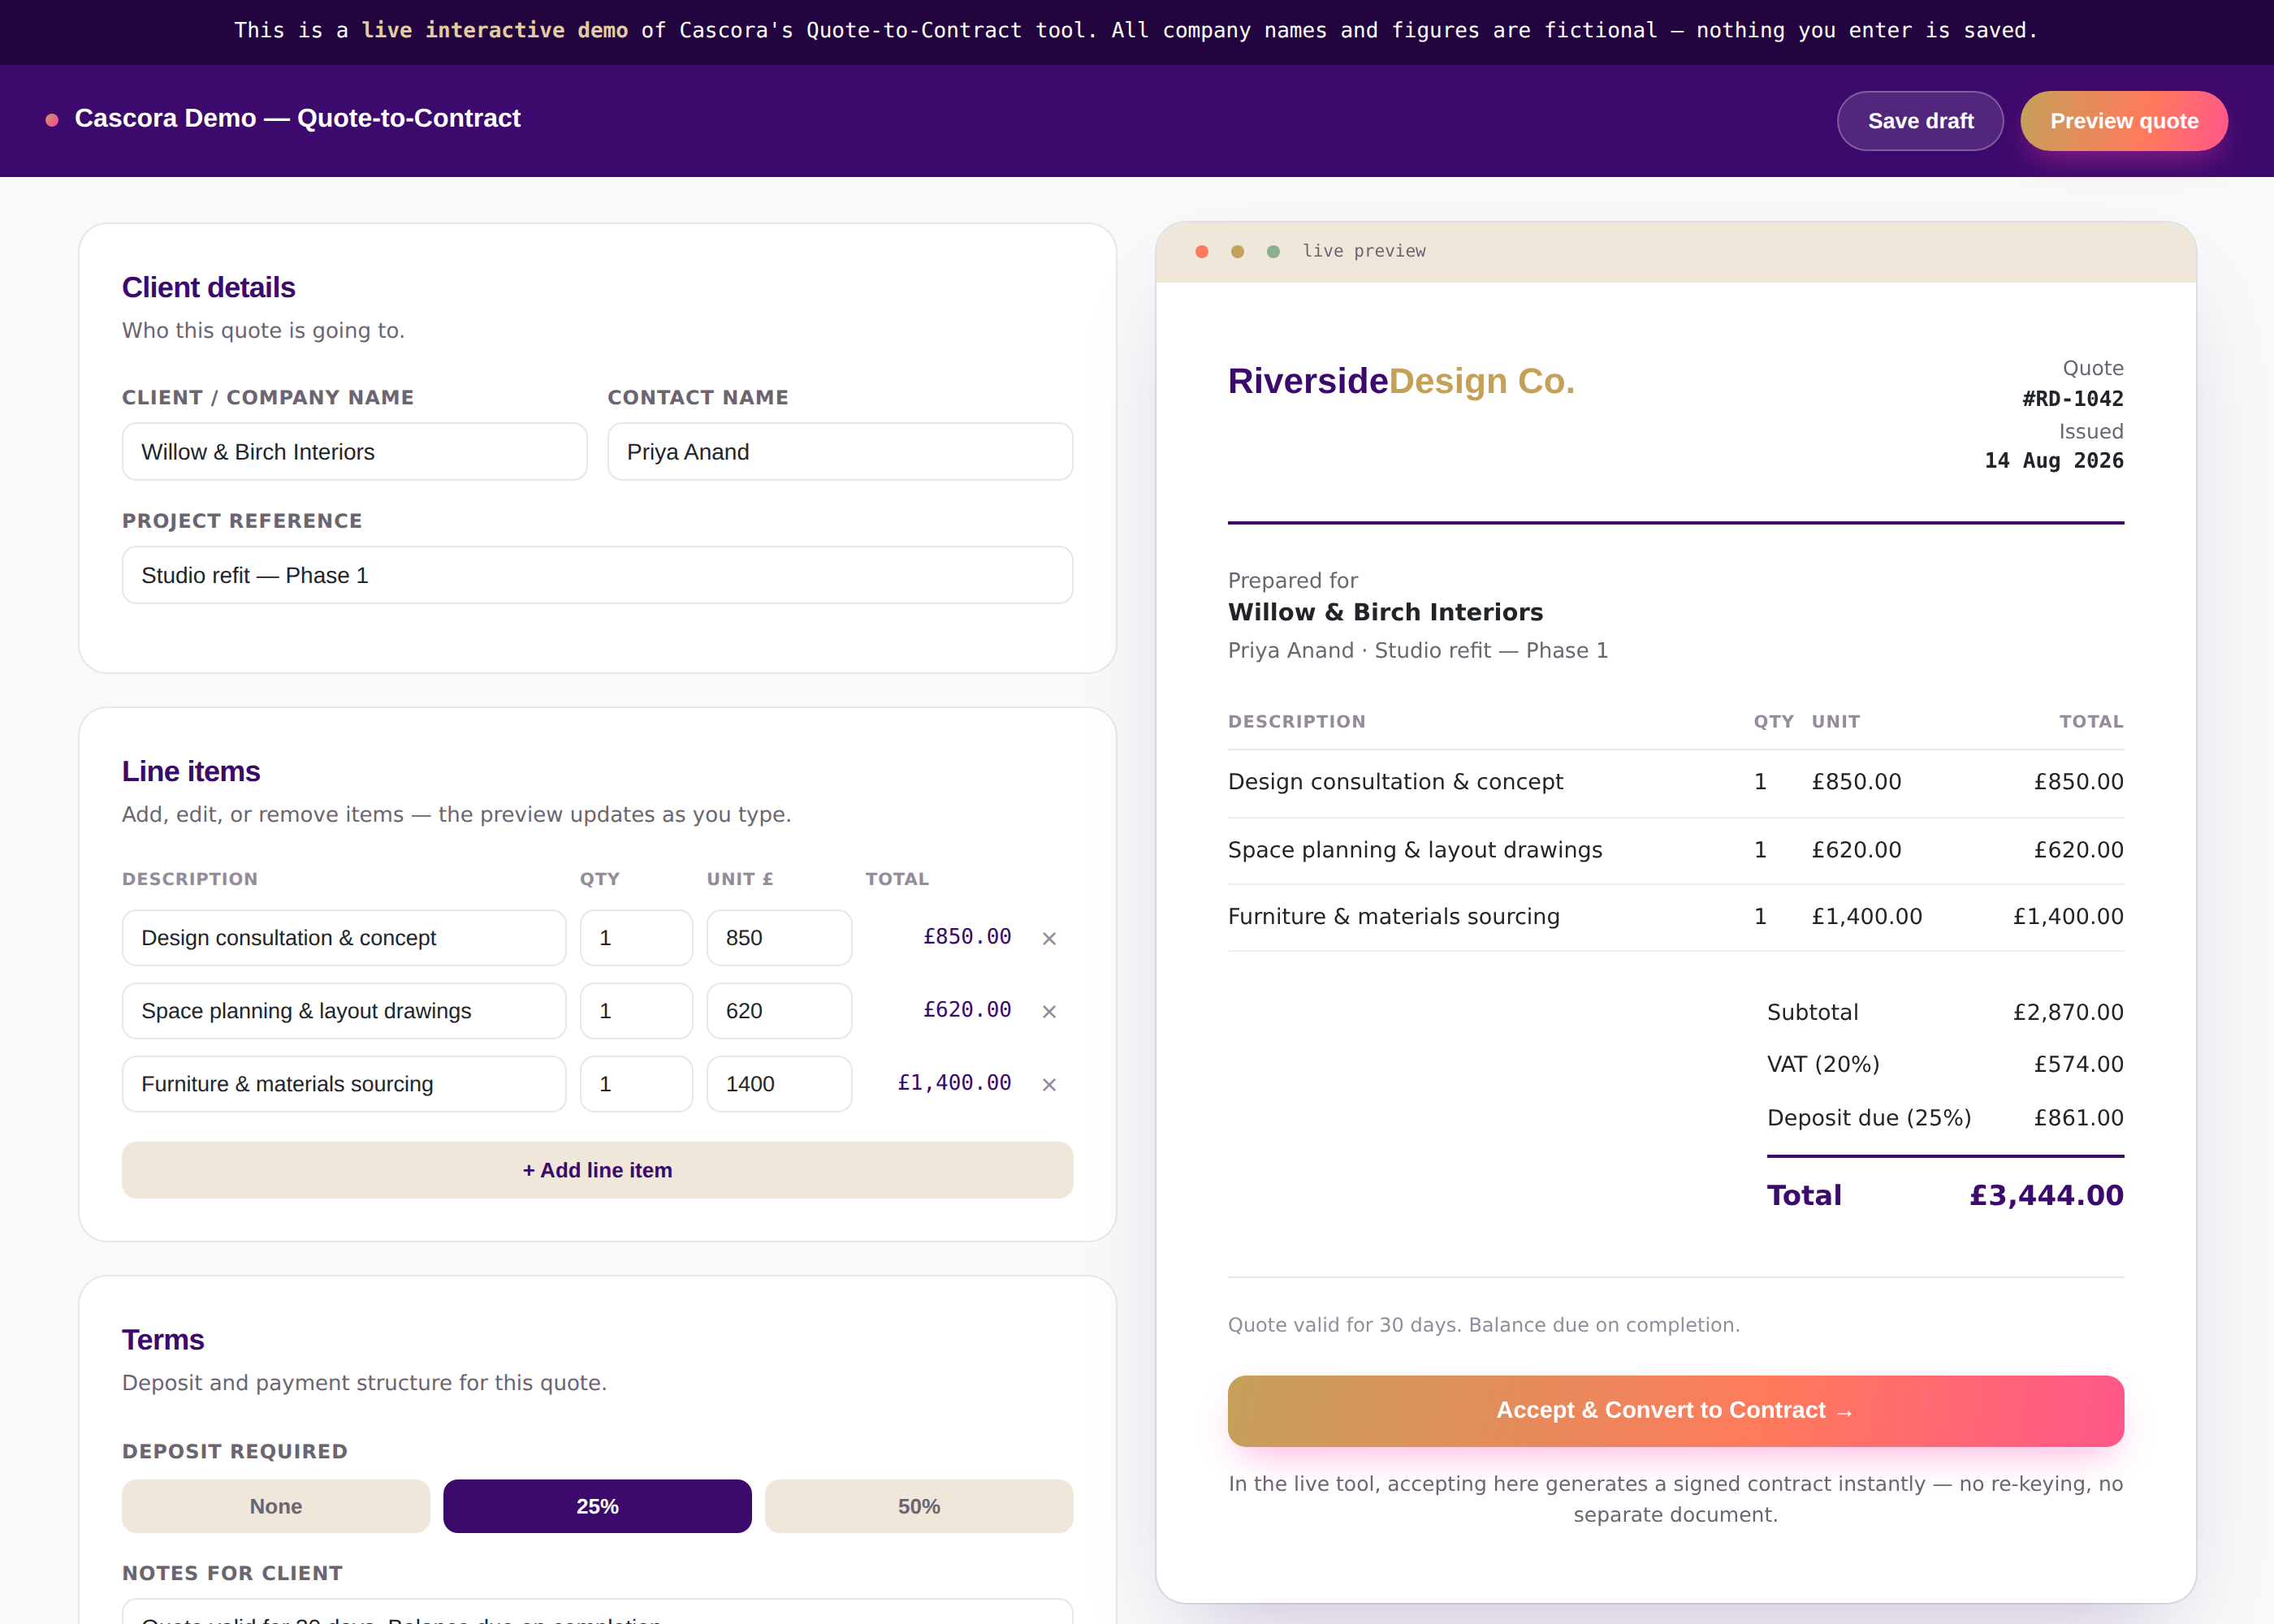Edit unit price 850

[779, 938]
